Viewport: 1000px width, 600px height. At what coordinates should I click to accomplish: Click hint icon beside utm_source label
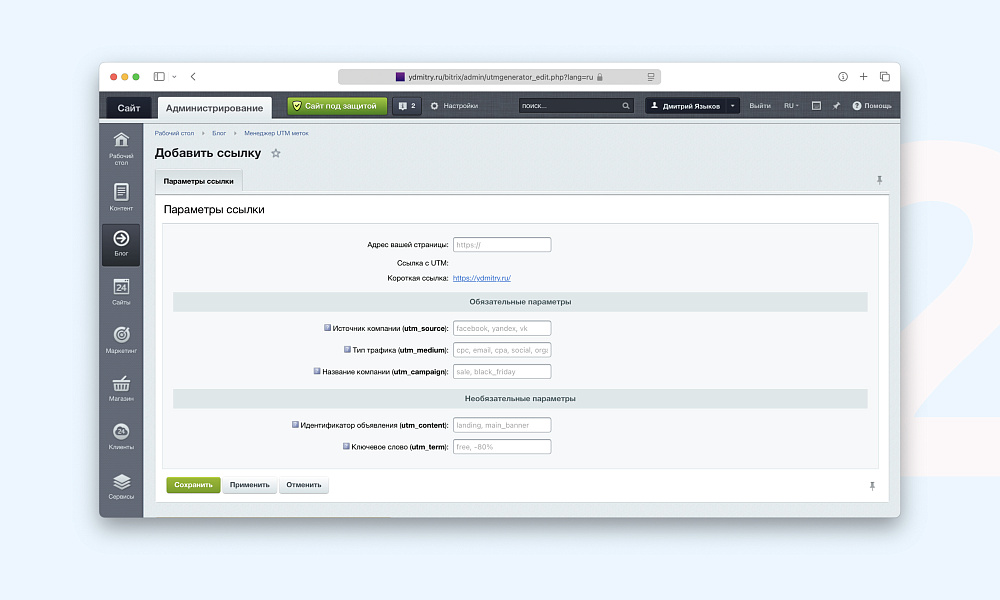(x=327, y=327)
